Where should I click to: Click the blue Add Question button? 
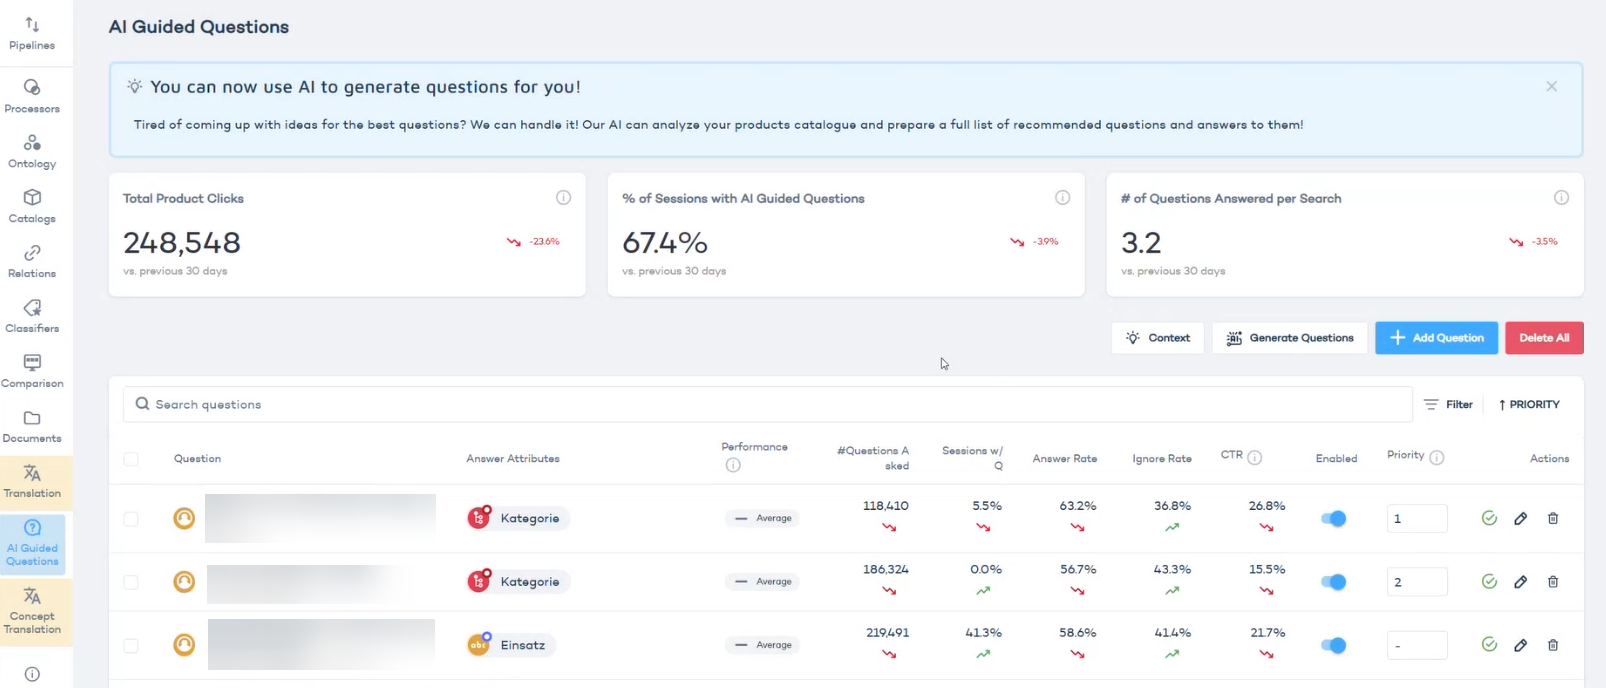pos(1436,338)
